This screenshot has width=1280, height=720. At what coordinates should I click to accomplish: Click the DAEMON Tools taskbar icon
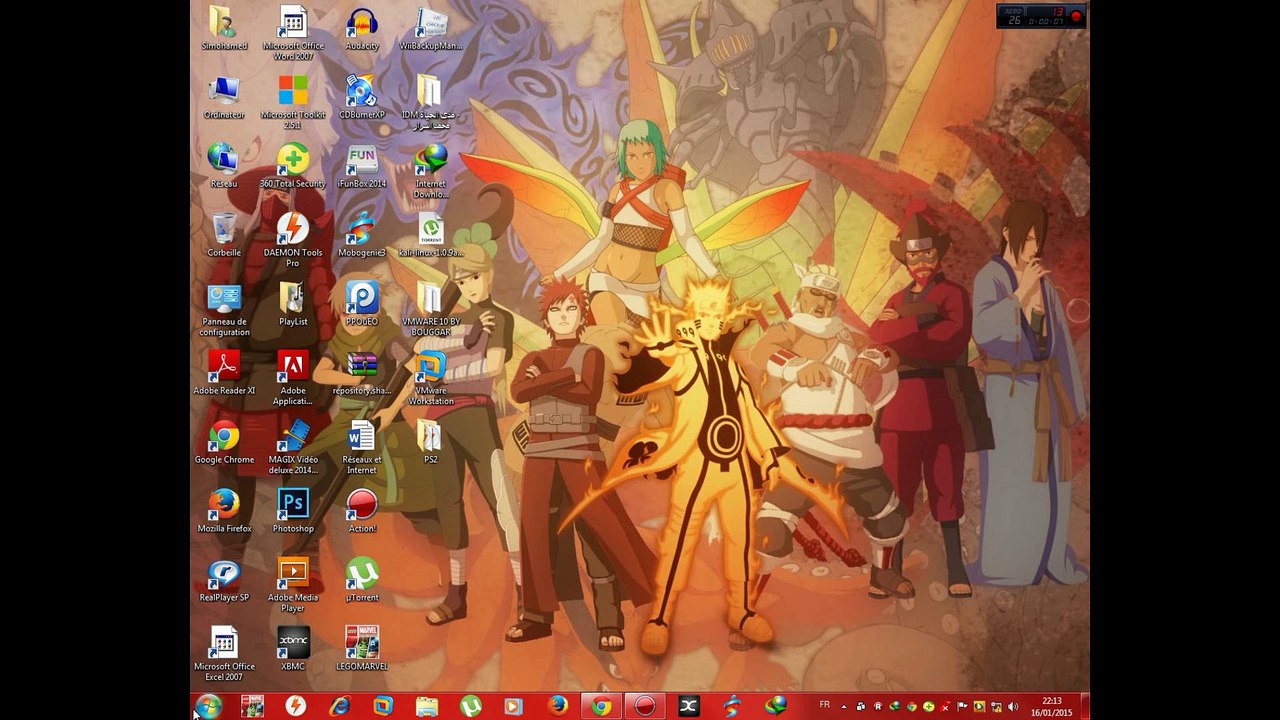click(x=295, y=706)
